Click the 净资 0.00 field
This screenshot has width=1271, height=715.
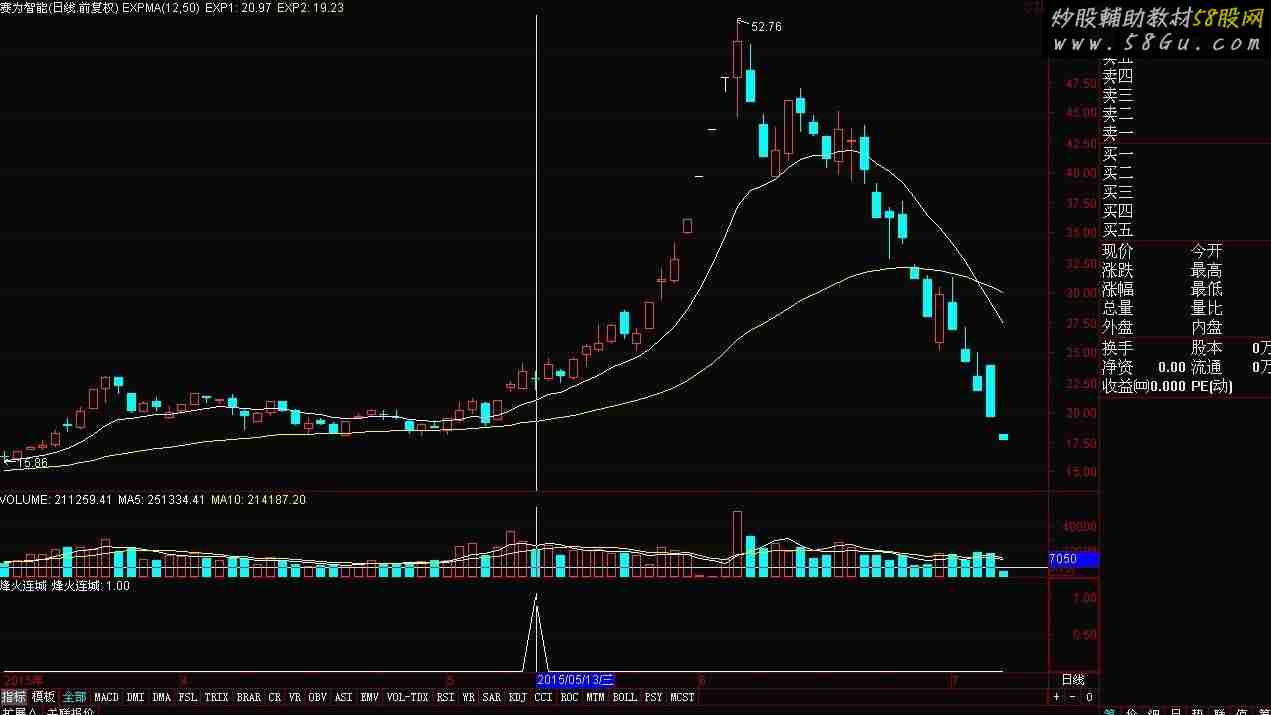click(x=1144, y=368)
